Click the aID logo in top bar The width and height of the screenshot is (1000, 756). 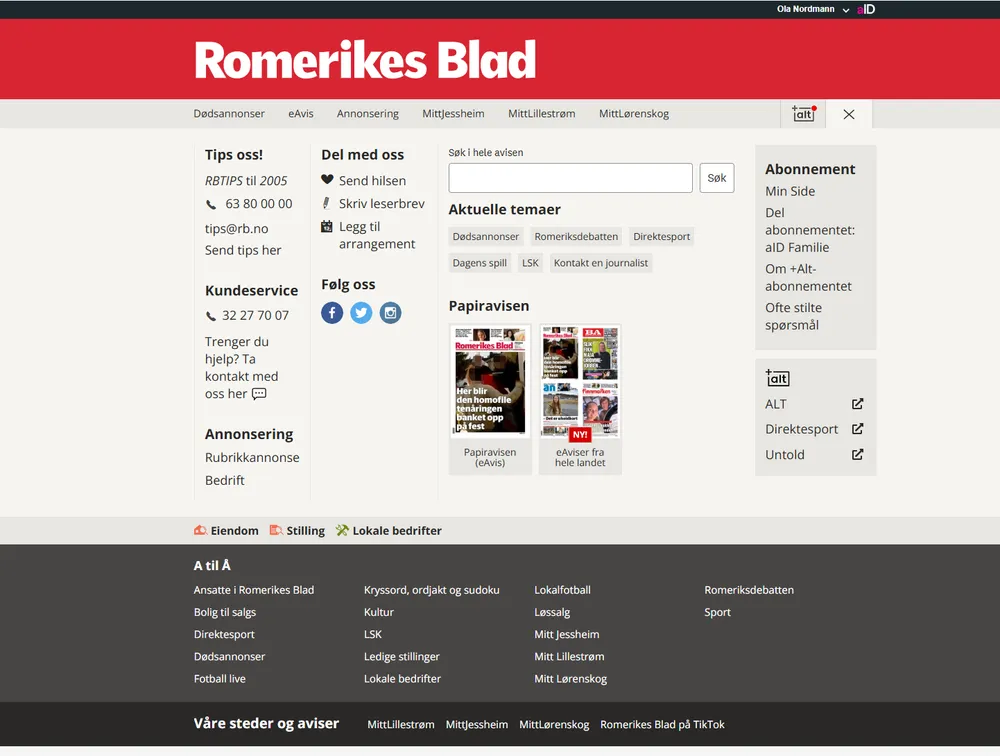pyautogui.click(x=866, y=9)
